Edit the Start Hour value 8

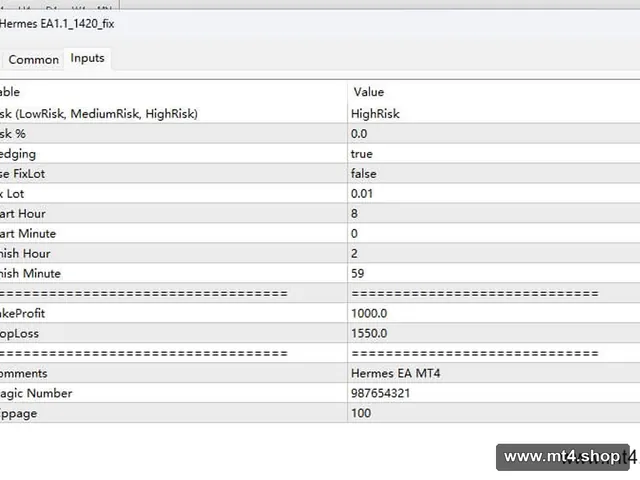click(x=493, y=213)
